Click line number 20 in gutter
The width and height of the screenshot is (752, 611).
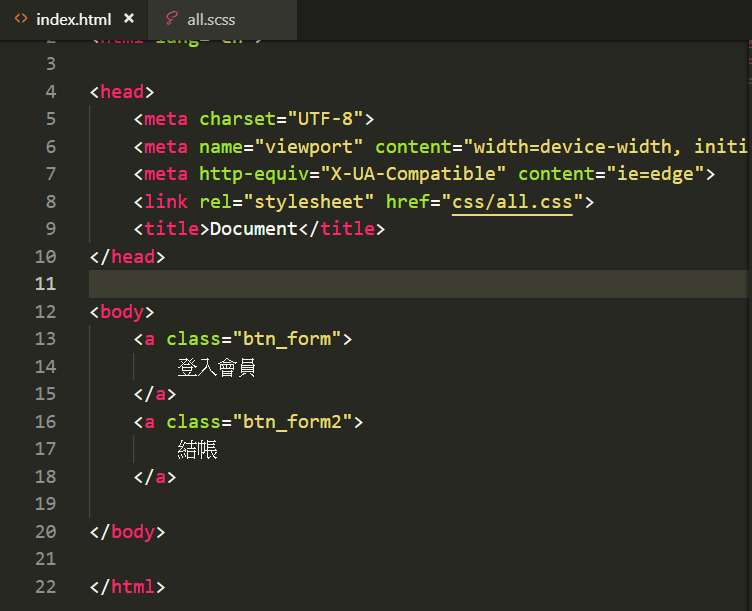click(46, 532)
